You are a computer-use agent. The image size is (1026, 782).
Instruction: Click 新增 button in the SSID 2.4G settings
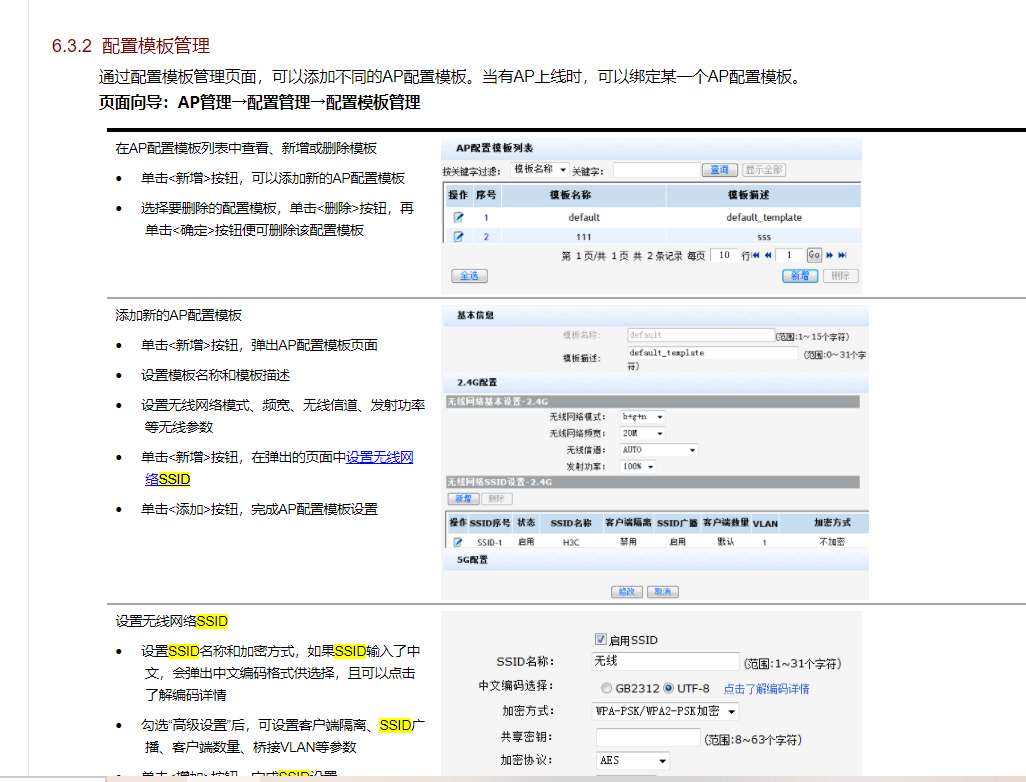(463, 499)
